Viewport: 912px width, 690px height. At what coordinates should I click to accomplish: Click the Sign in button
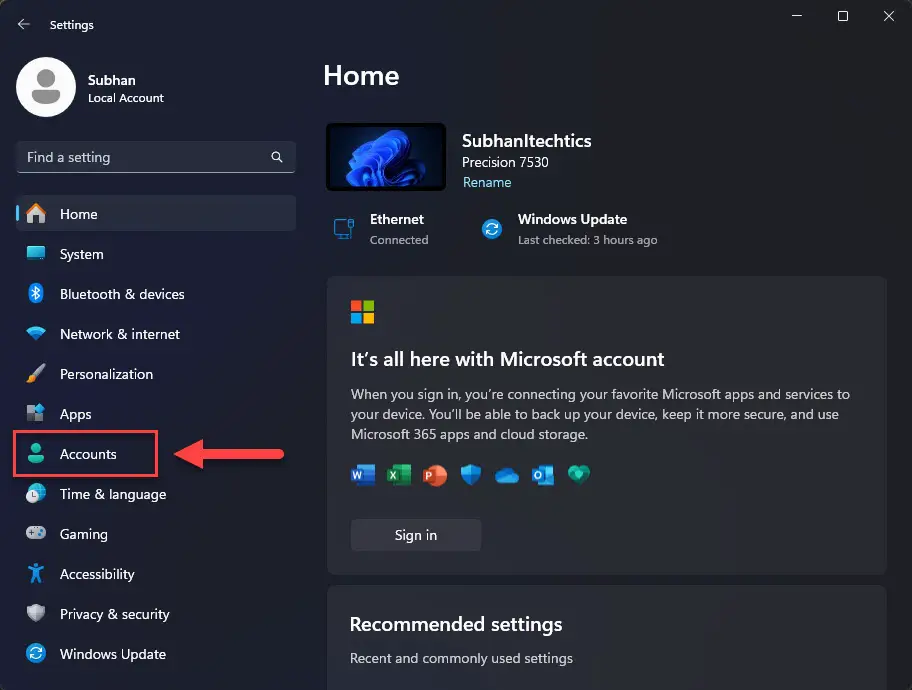(x=416, y=535)
